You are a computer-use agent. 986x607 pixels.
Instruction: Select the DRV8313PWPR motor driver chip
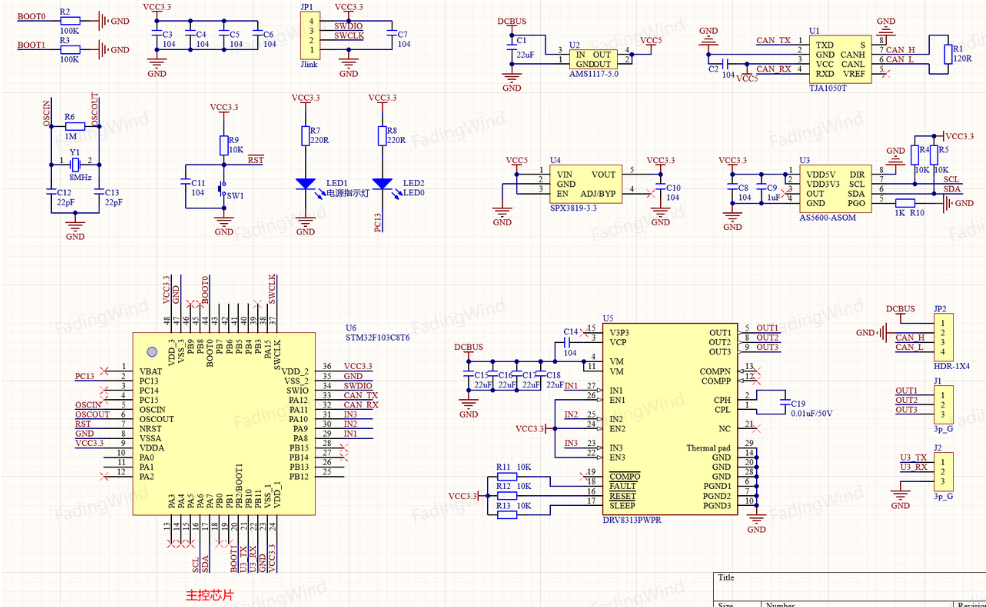pos(670,420)
